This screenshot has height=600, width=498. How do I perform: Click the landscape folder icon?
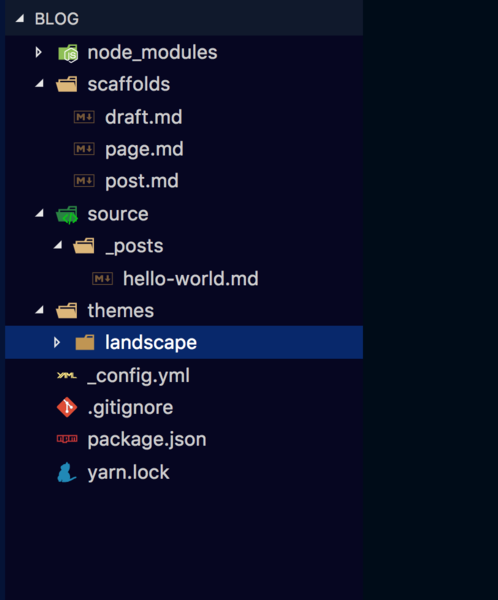point(85,342)
